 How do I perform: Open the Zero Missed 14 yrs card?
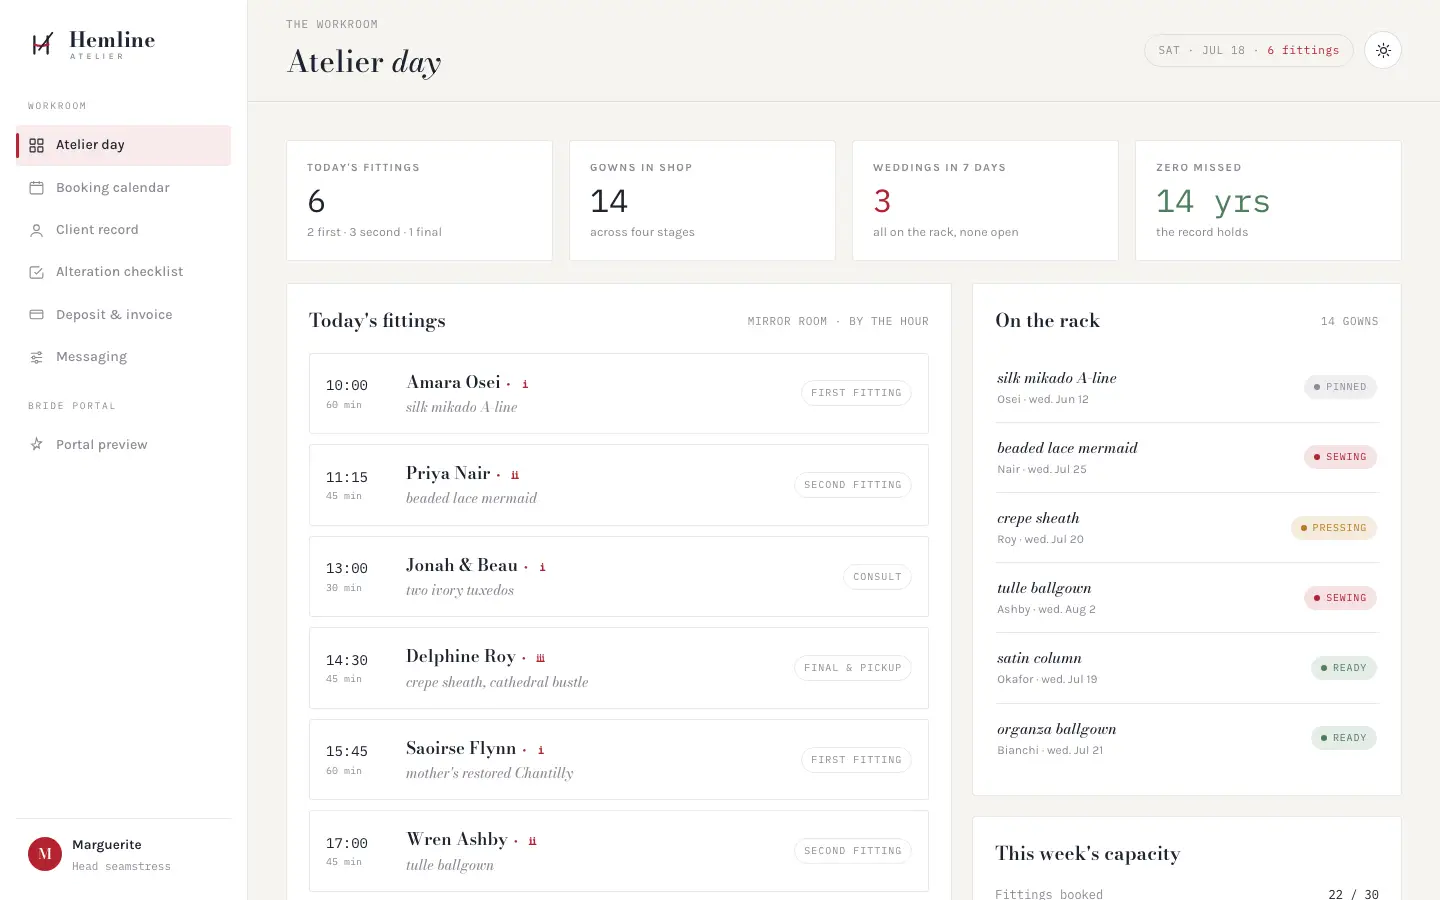(x=1268, y=201)
